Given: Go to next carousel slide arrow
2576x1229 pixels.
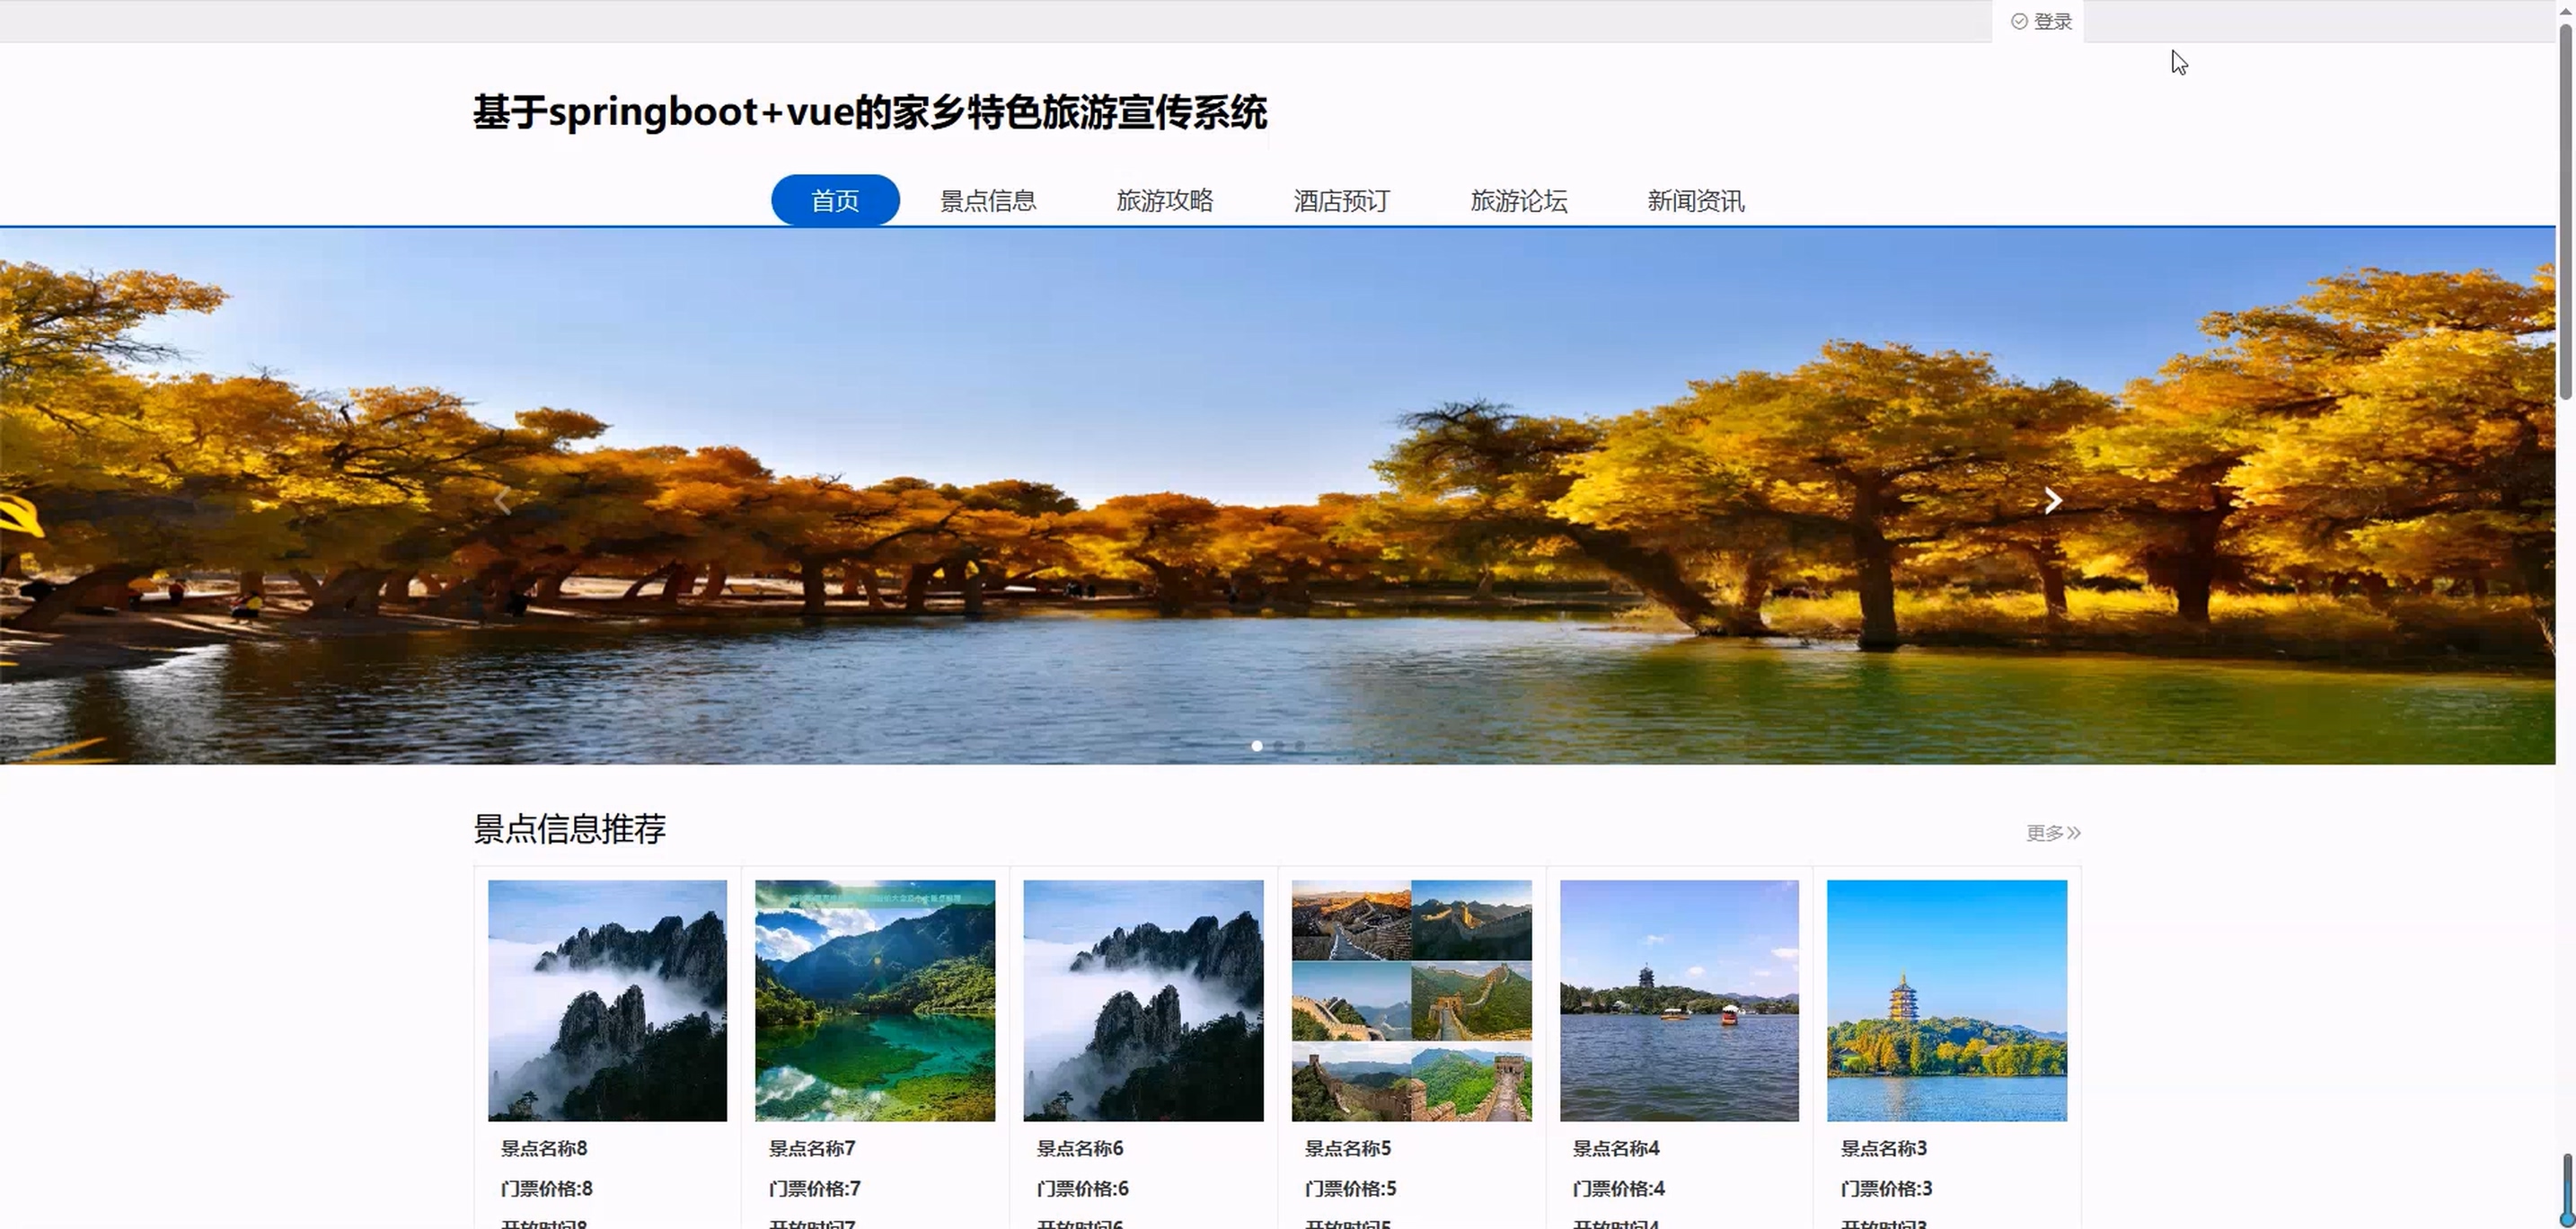Looking at the screenshot, I should coord(2052,501).
